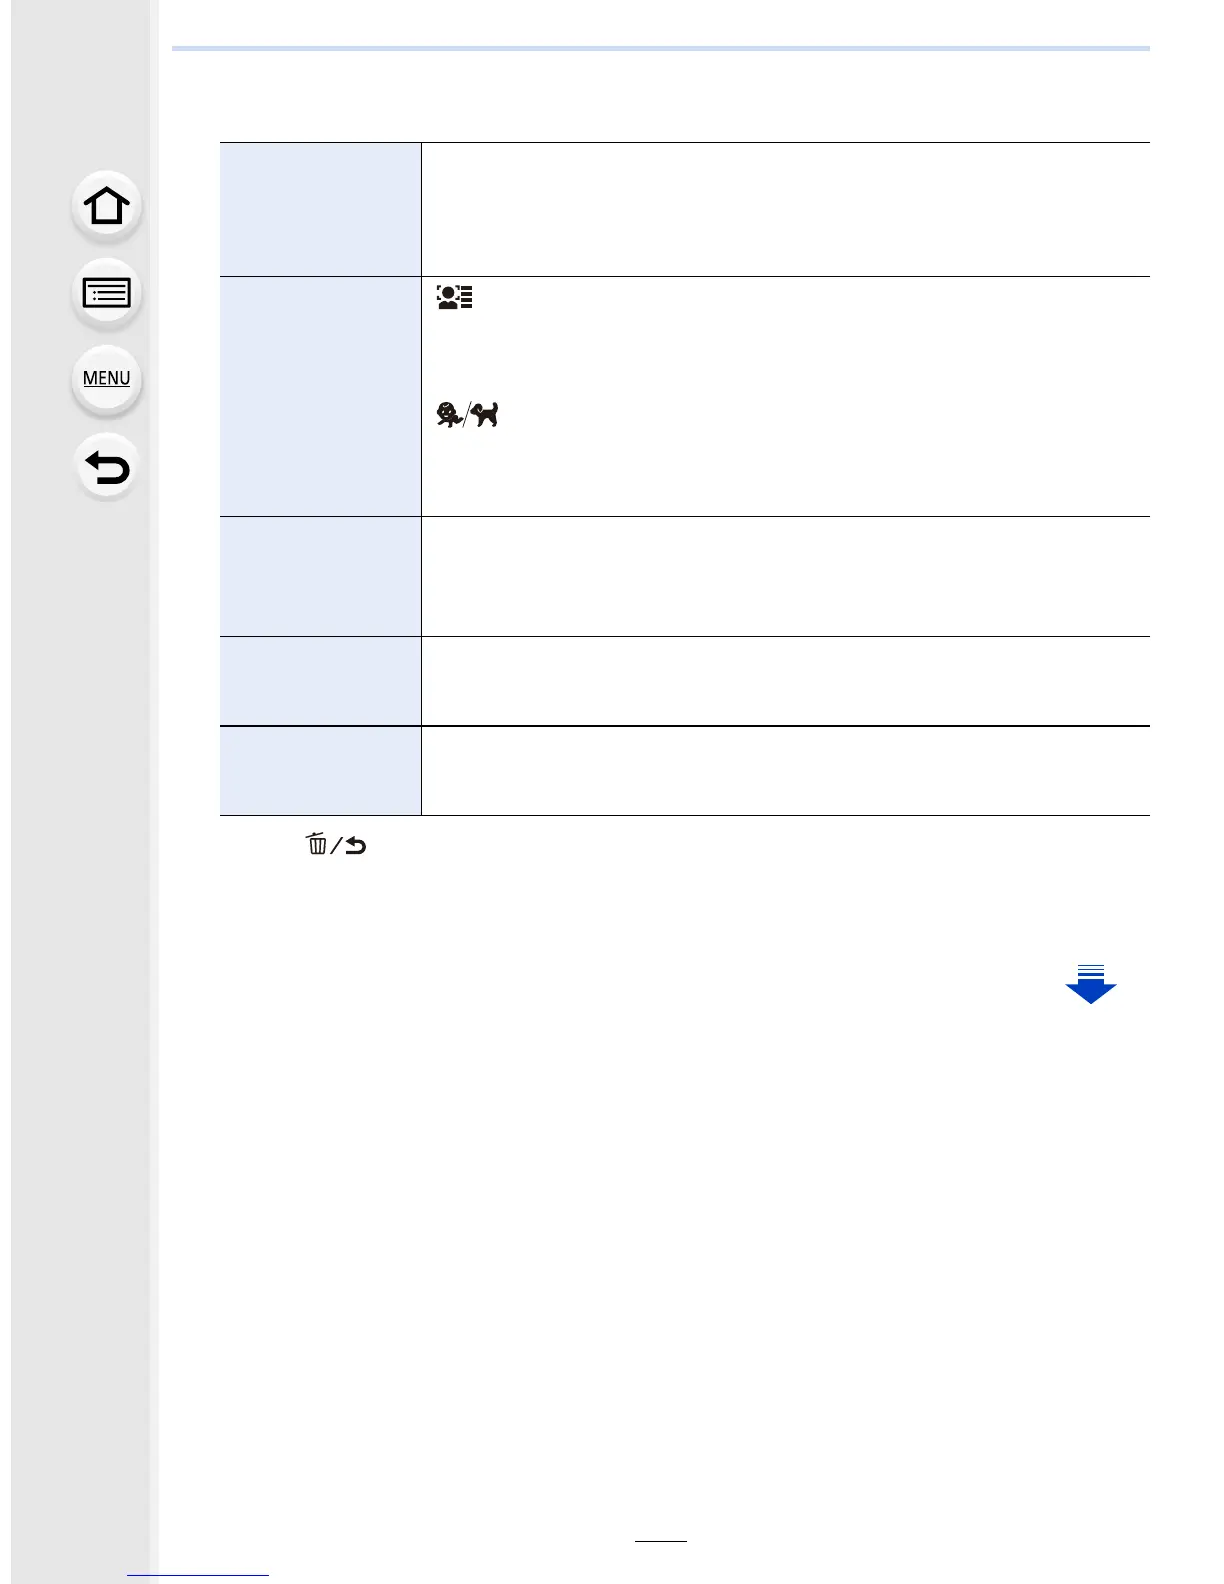Click the Home icon in the sidebar
Viewport: 1224px width, 1584px height.
(107, 207)
